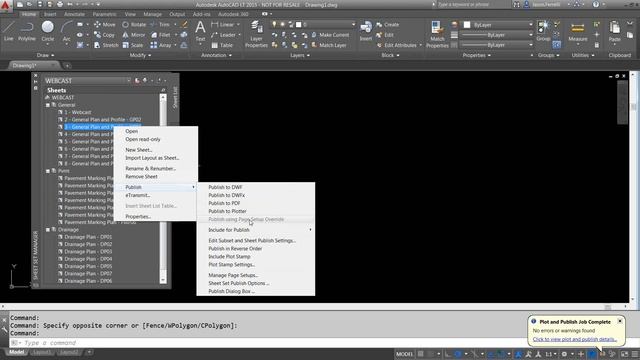Viewport: 640px width, 360px height.
Task: Select Drainage Plan - DP01 sheet
Action: click(x=88, y=237)
